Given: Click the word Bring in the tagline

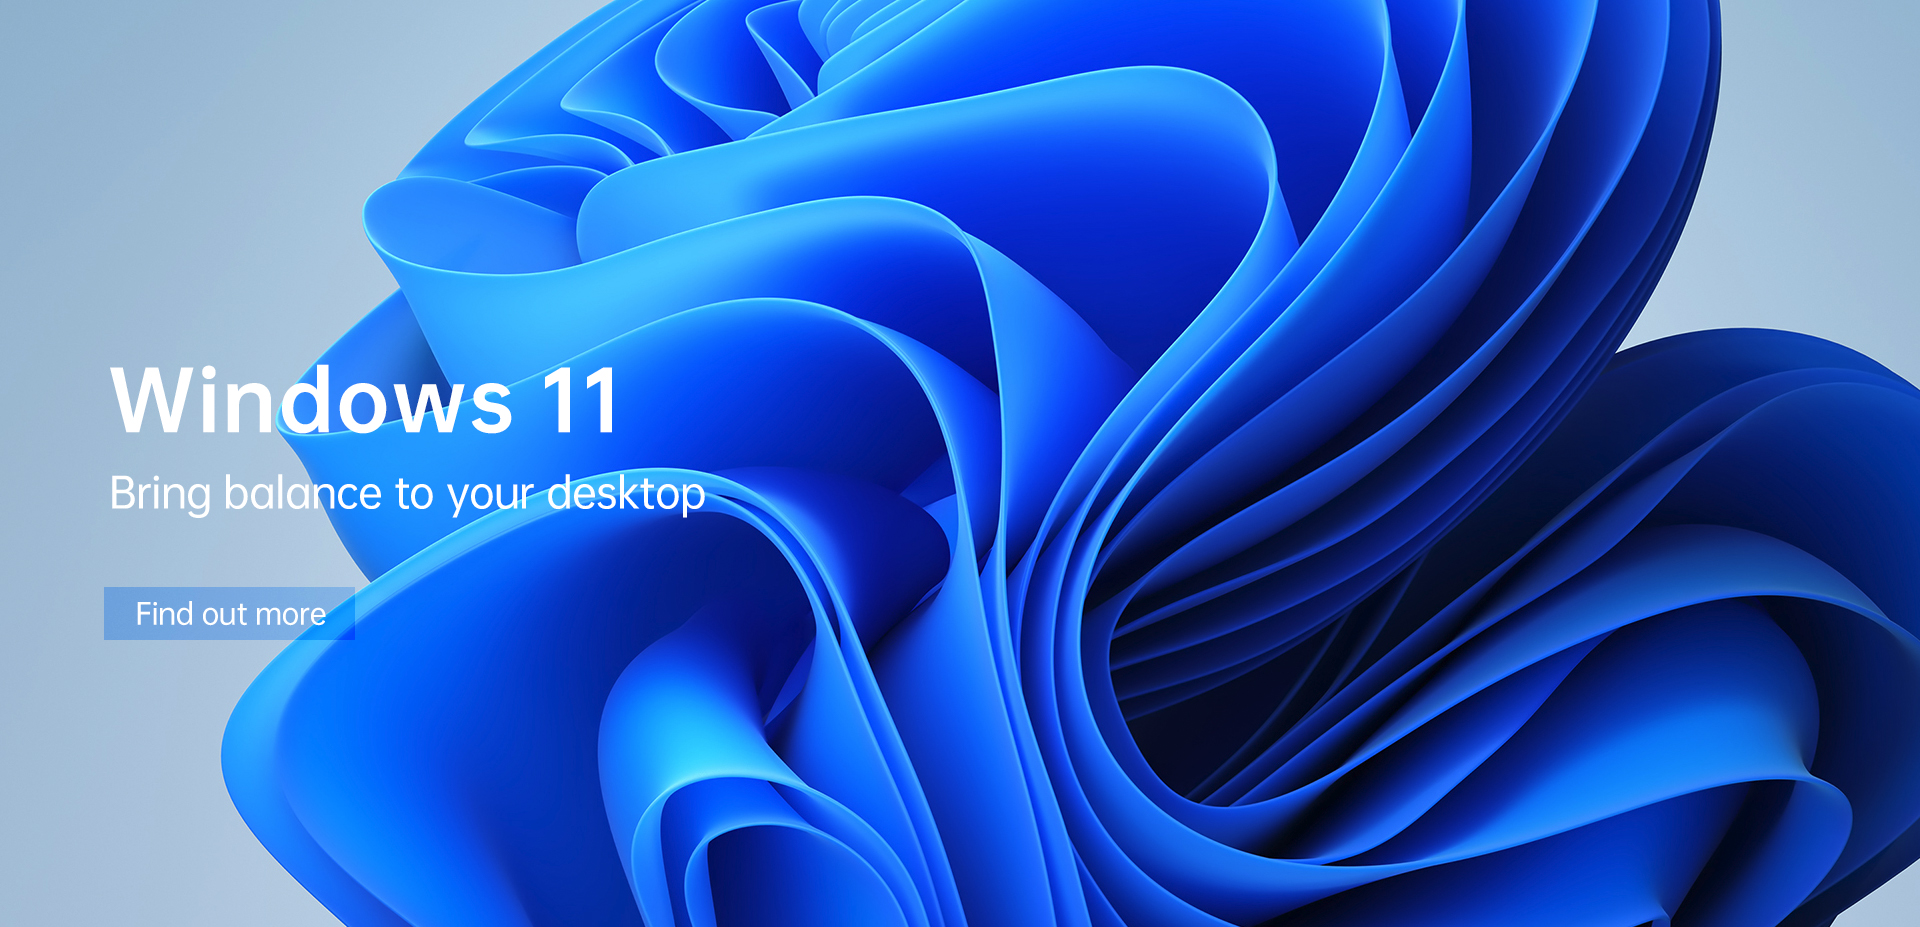Looking at the screenshot, I should tap(160, 494).
